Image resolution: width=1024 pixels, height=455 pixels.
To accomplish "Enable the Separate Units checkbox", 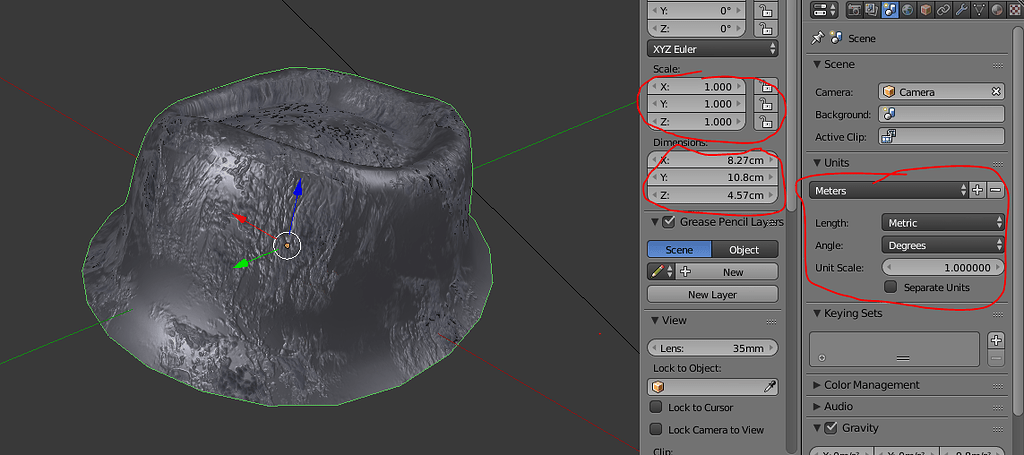I will click(x=890, y=287).
